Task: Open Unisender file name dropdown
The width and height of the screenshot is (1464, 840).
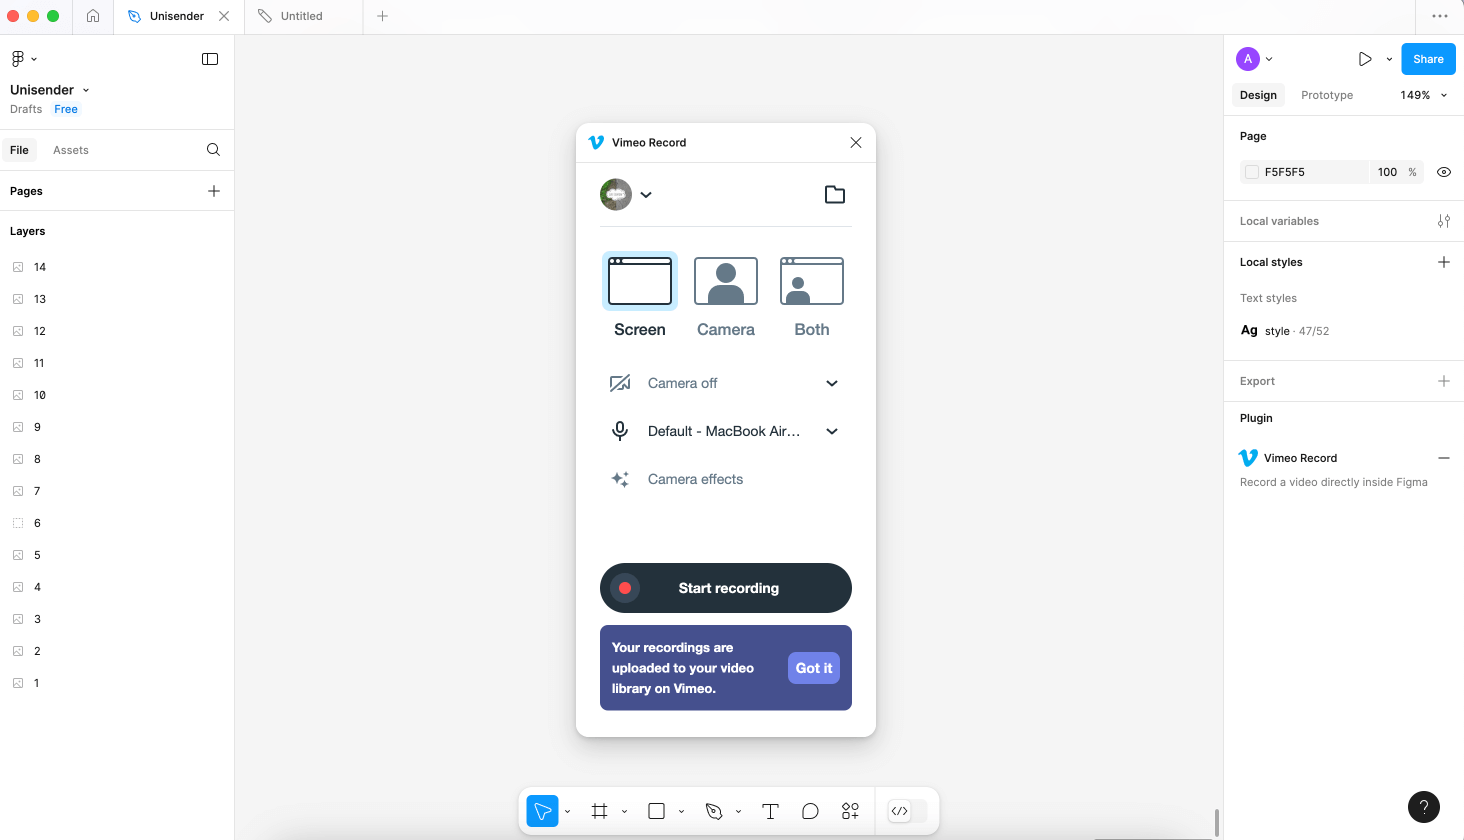Action: click(50, 90)
